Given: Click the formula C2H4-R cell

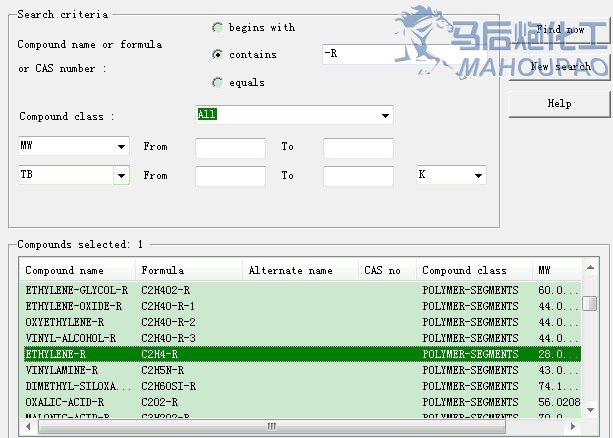Looking at the screenshot, I should pos(160,354).
